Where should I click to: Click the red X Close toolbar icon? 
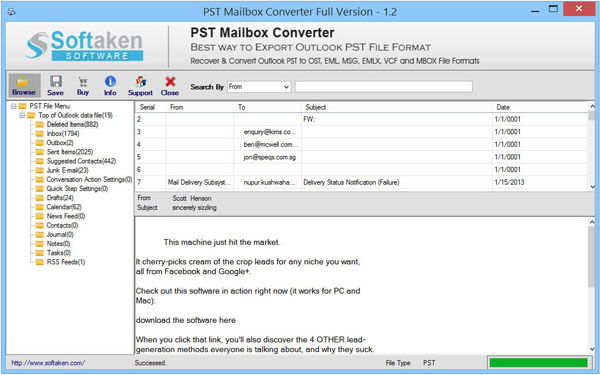170,82
